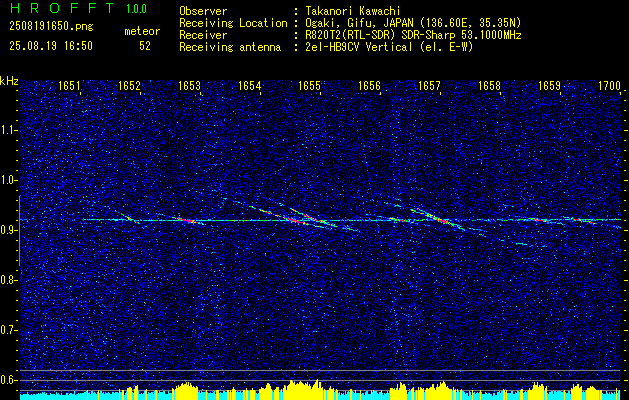Click the kHz axis unit label
The image size is (629, 400).
9,81
